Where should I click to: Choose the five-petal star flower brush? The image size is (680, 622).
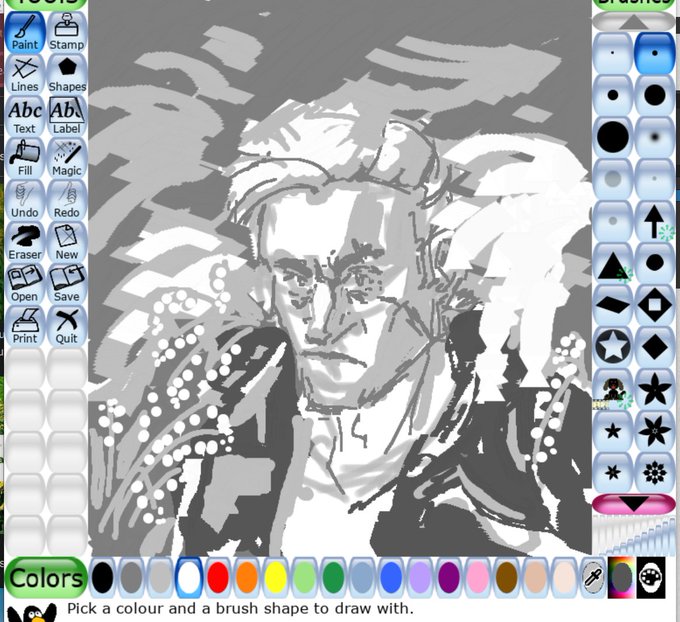654,389
